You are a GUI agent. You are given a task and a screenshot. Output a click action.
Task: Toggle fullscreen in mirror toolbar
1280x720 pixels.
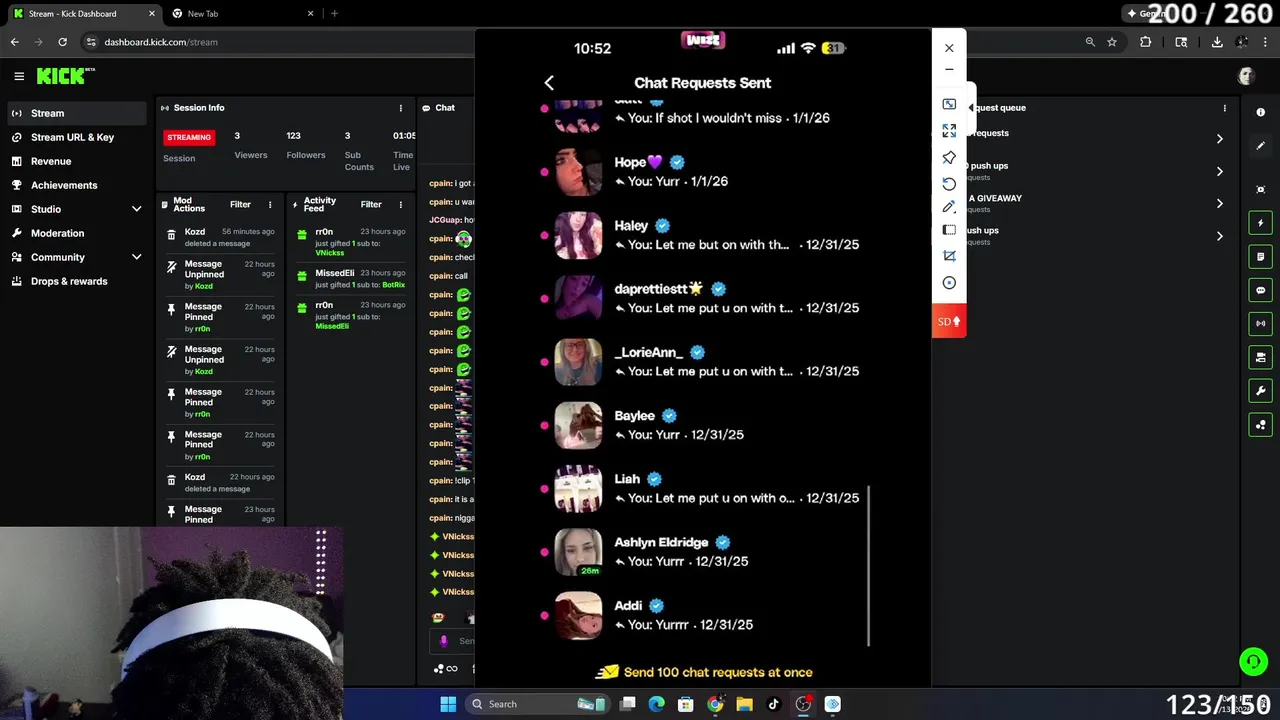click(949, 131)
